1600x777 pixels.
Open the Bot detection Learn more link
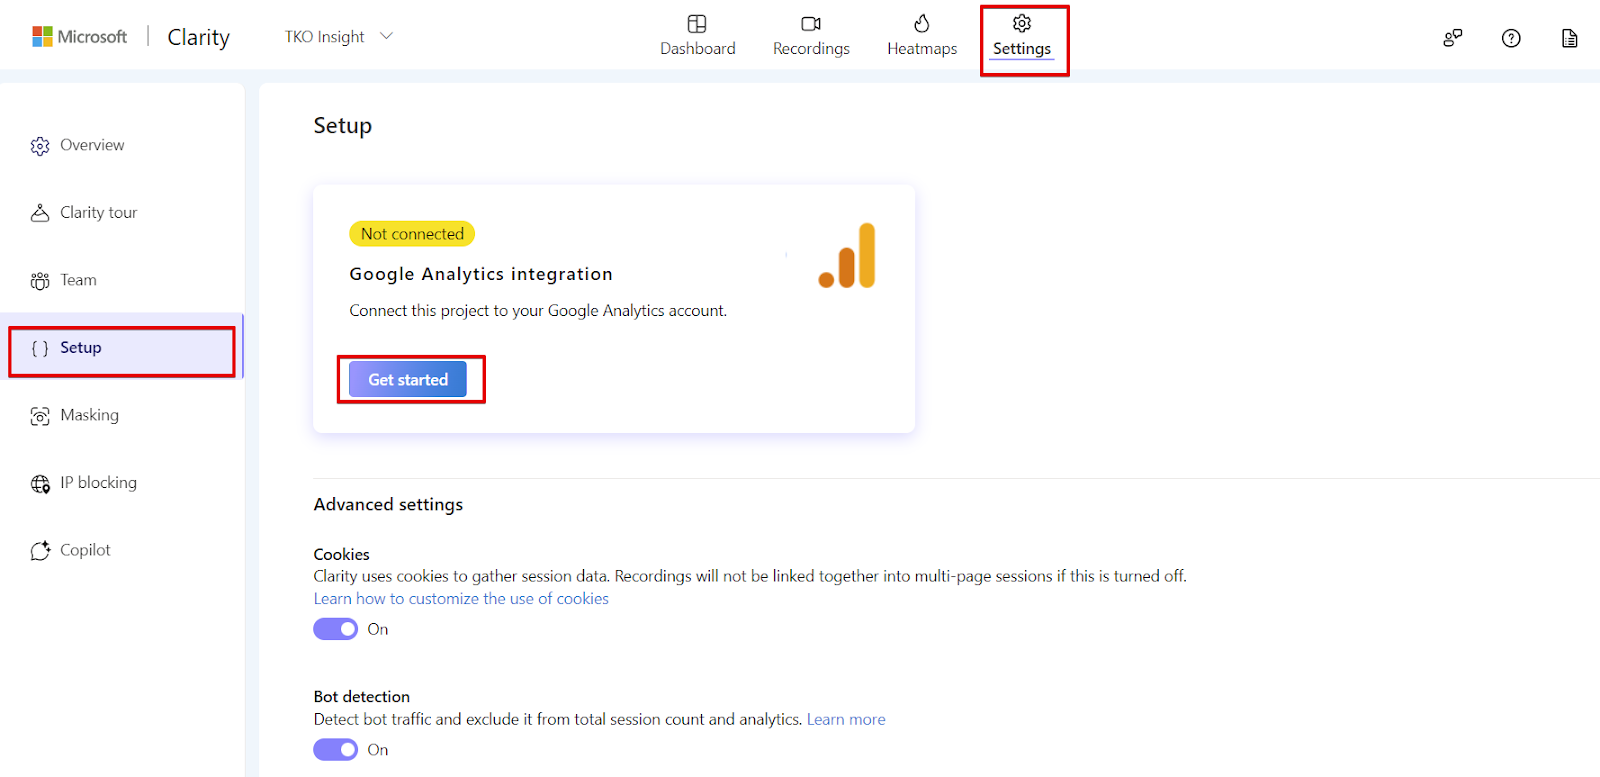click(x=846, y=720)
